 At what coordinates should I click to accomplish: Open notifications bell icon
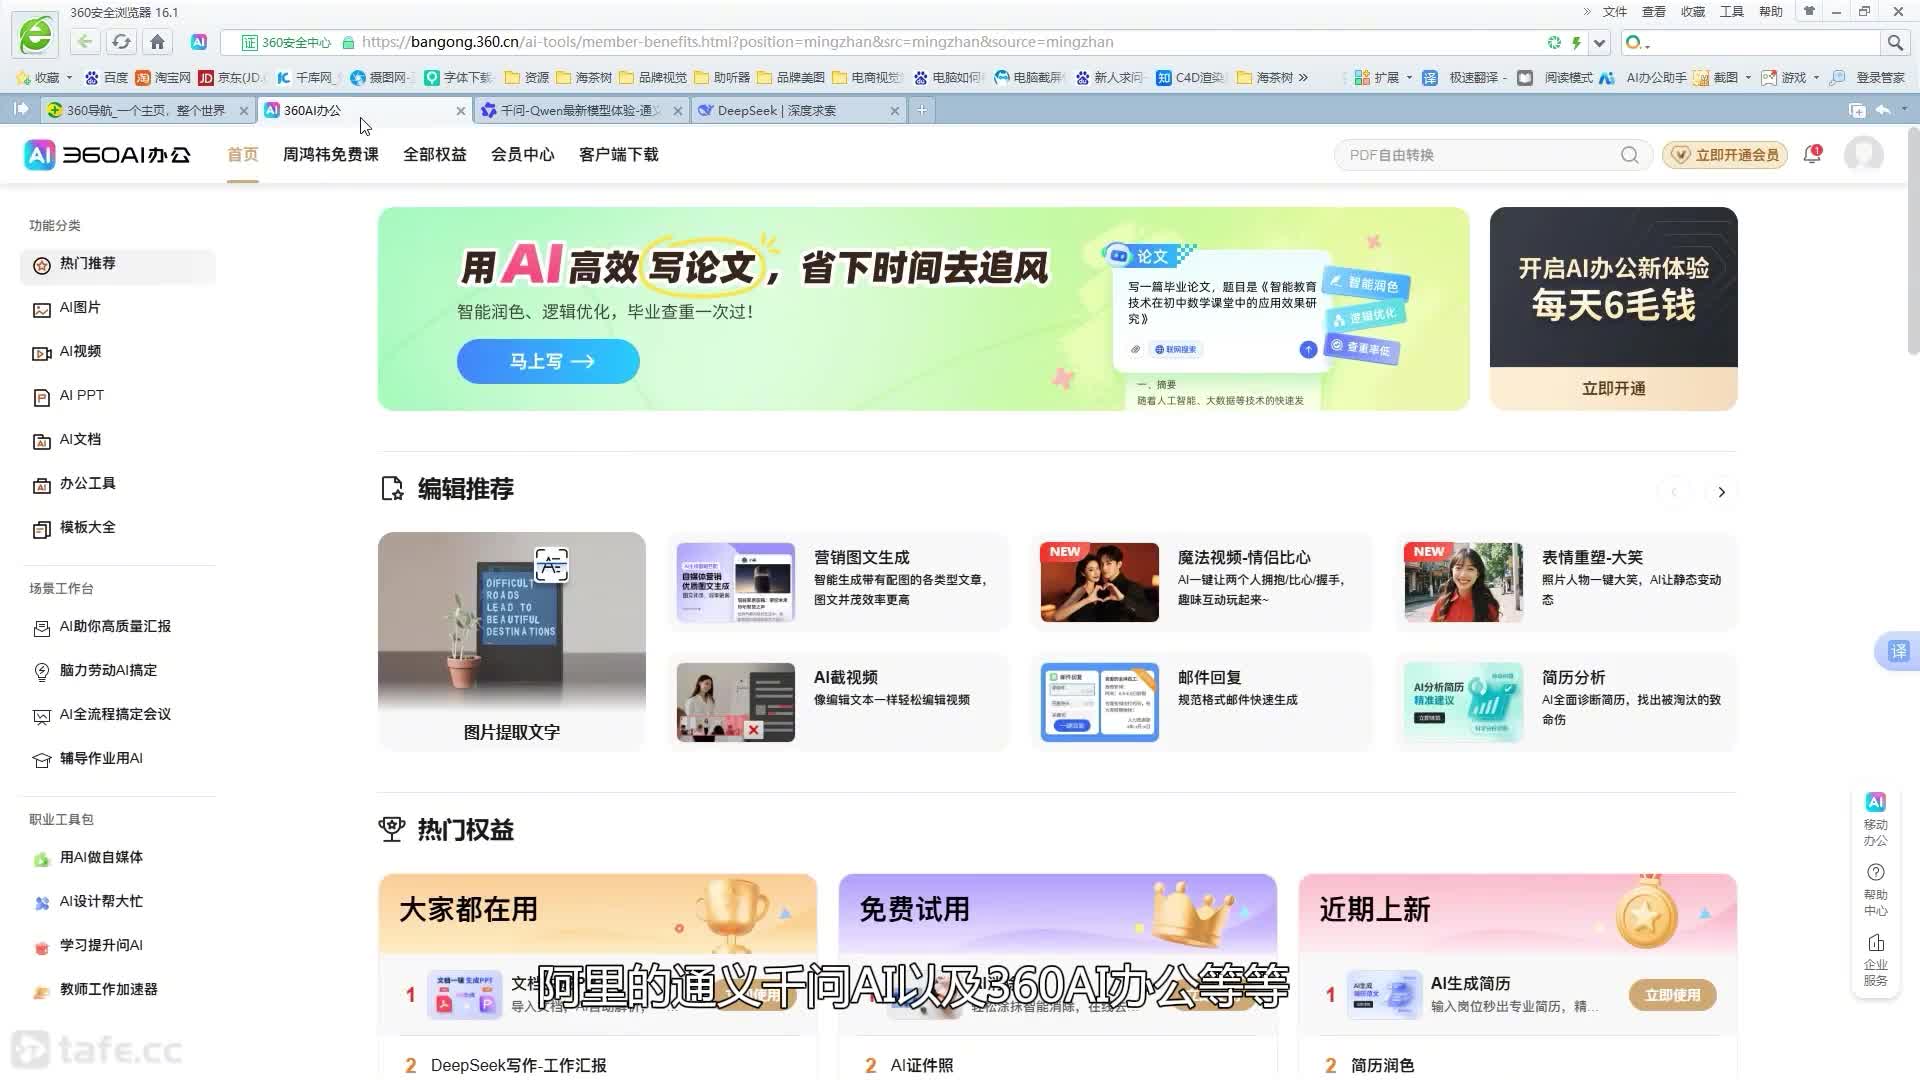1812,155
